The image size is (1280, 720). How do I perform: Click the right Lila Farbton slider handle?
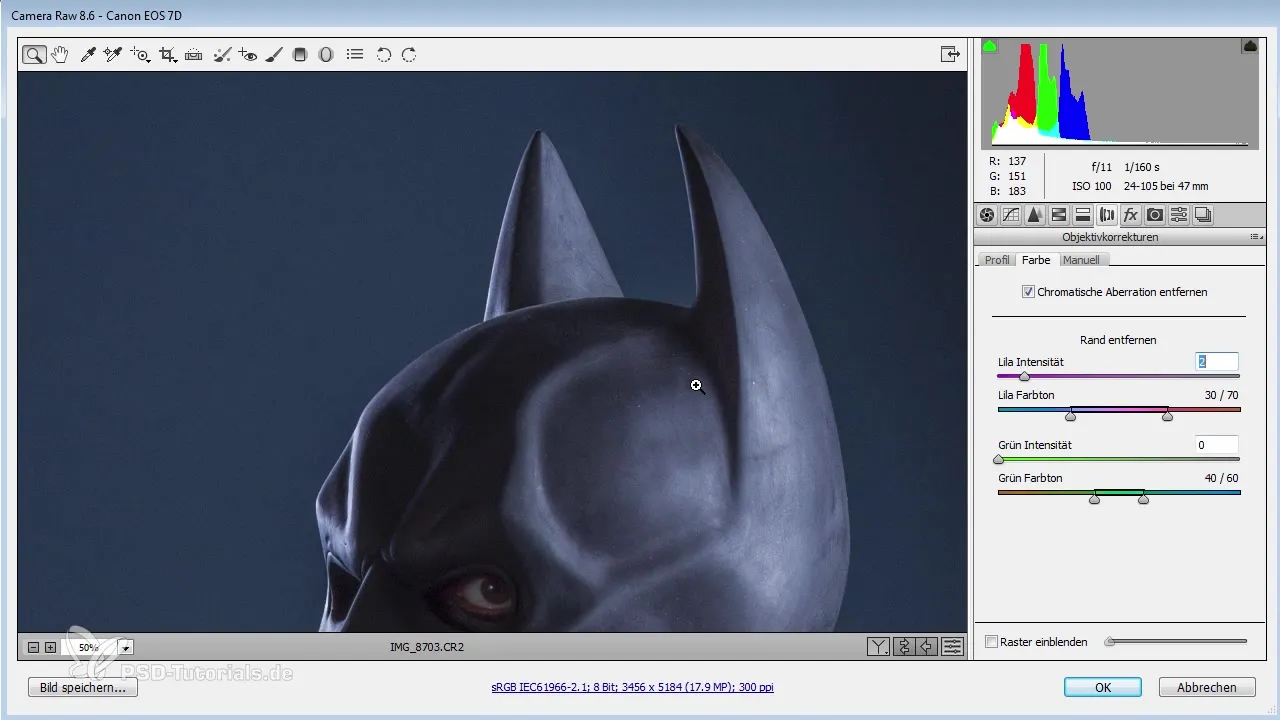click(1167, 416)
